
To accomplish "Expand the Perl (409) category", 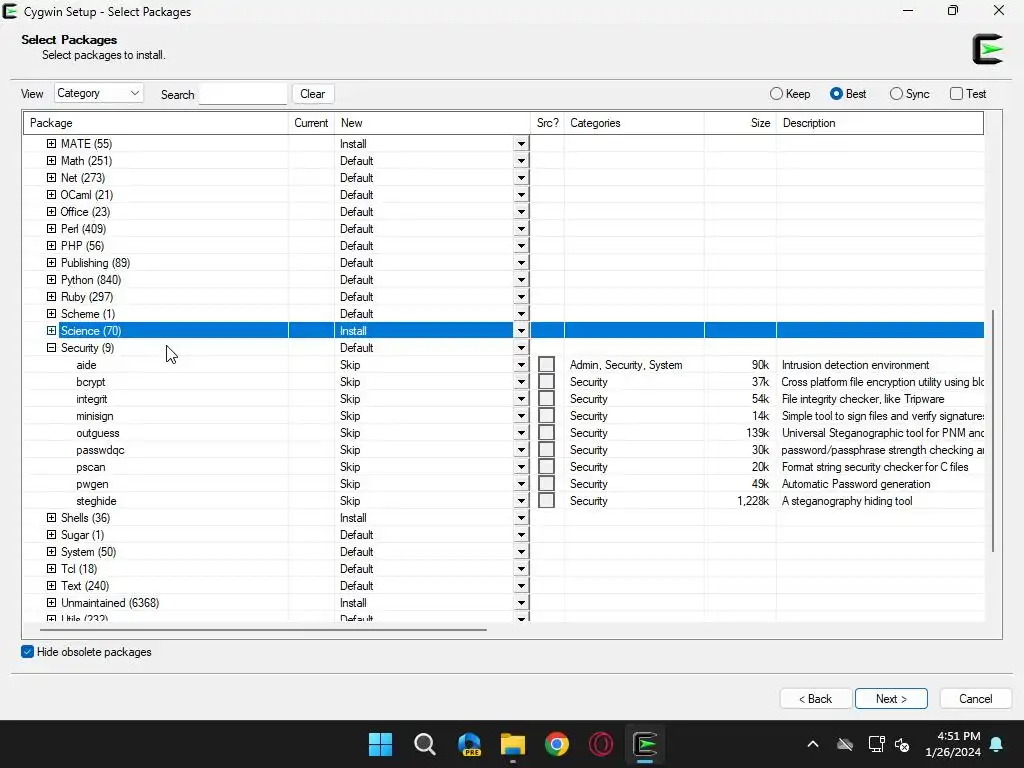I will point(52,228).
